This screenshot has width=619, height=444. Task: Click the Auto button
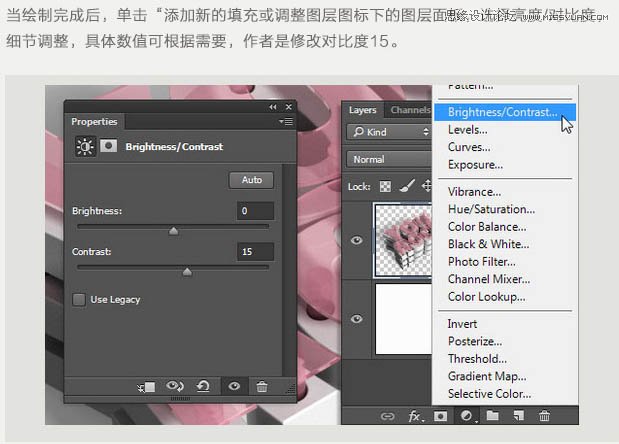[251, 180]
